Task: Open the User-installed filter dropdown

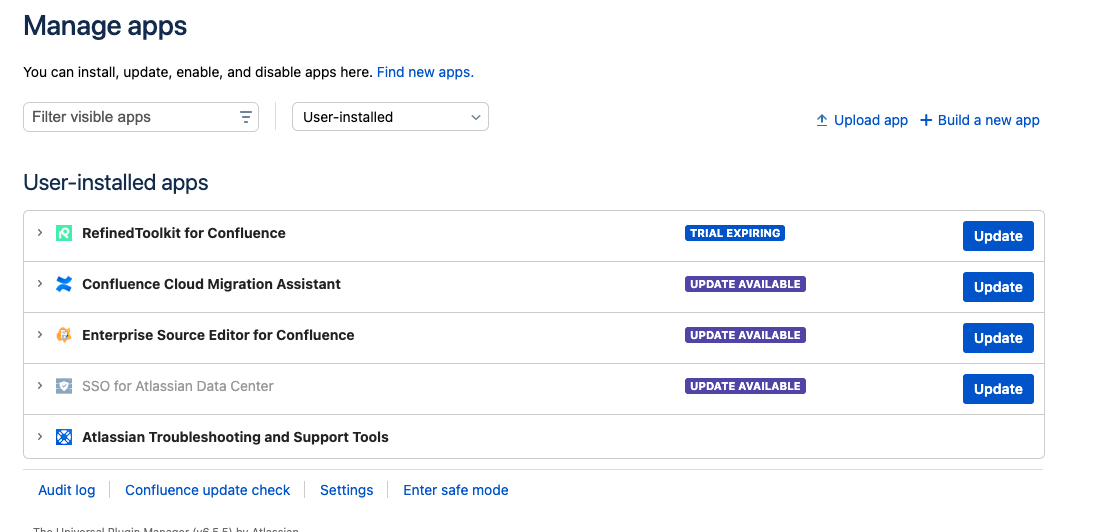Action: tap(390, 117)
